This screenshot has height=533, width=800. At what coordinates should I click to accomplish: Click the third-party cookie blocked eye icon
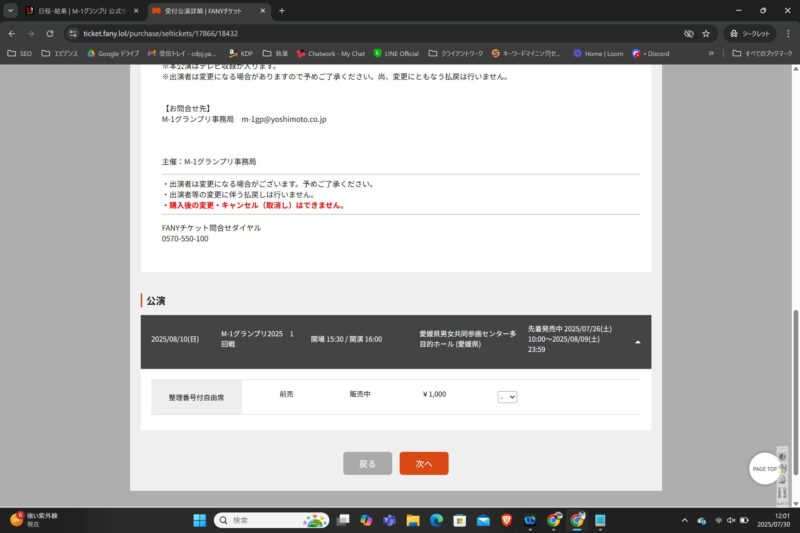(x=688, y=34)
